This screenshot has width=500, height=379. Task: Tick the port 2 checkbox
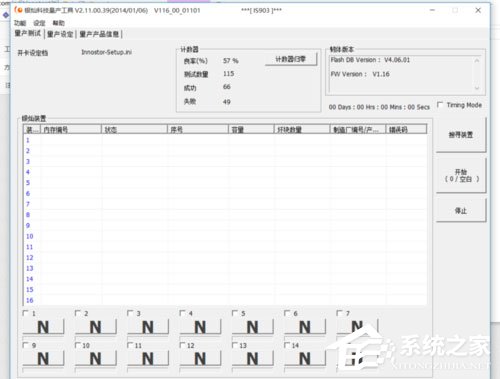(x=78, y=313)
